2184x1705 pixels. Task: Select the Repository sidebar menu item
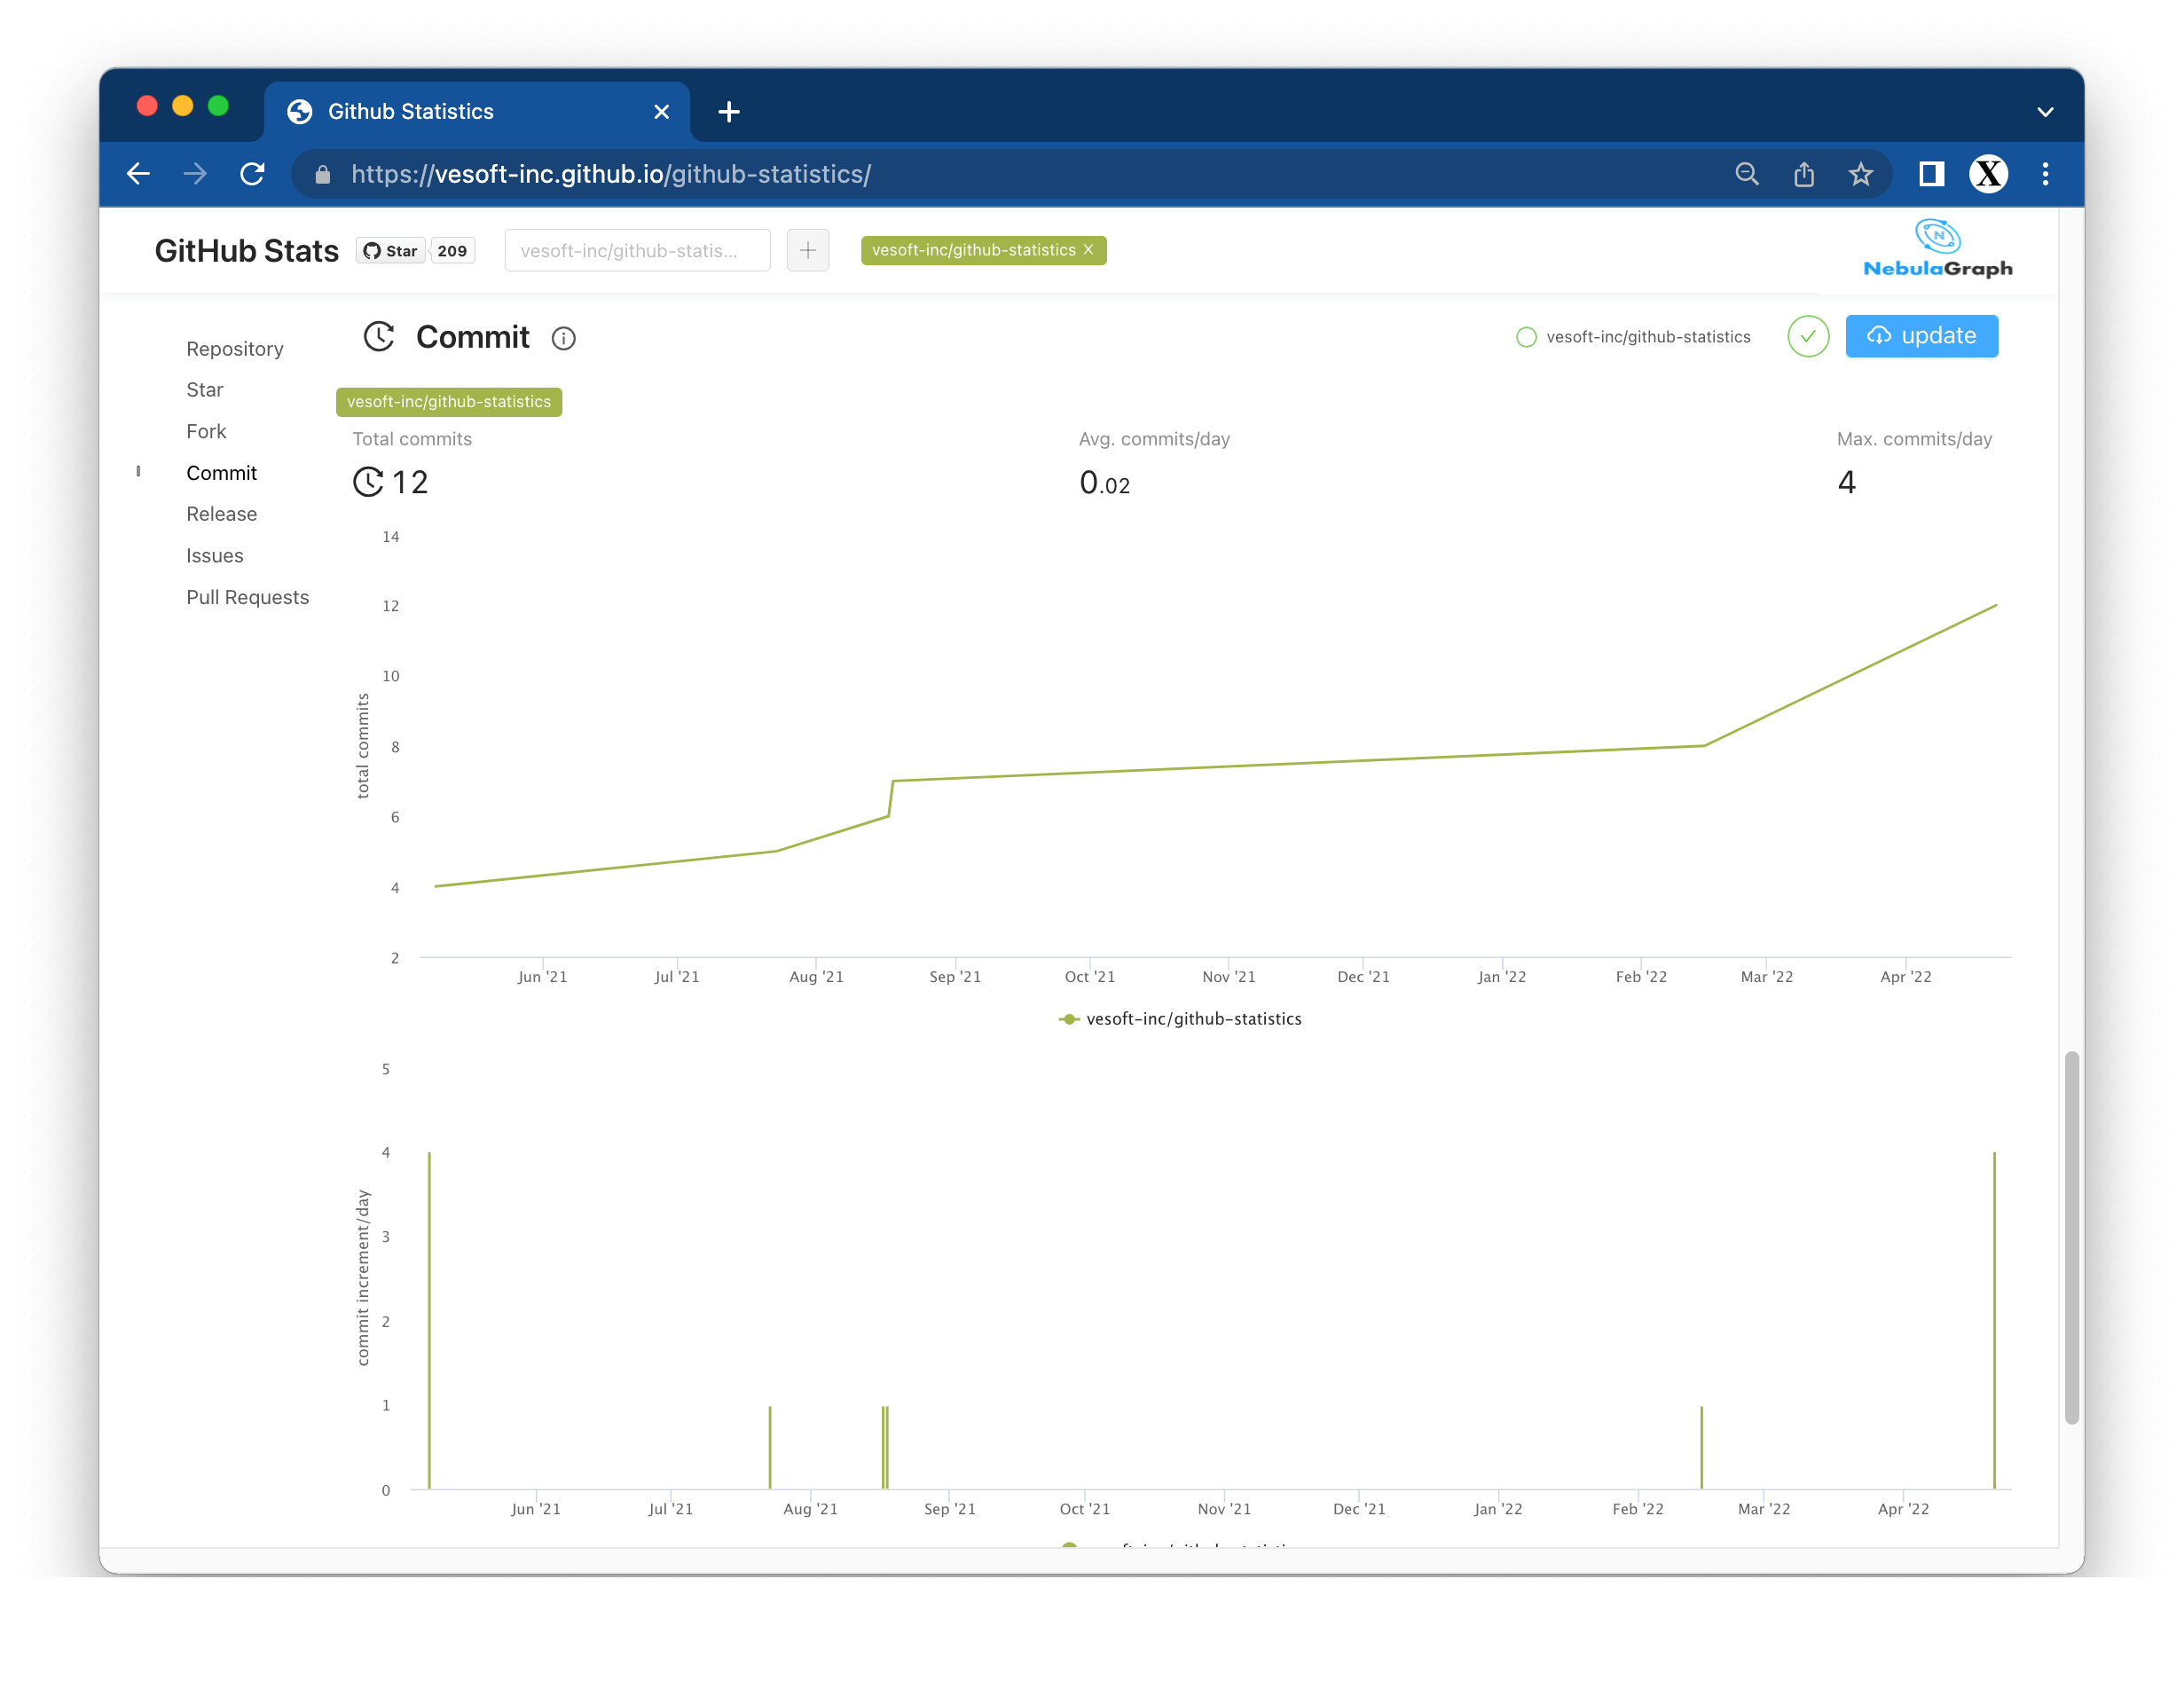(234, 350)
